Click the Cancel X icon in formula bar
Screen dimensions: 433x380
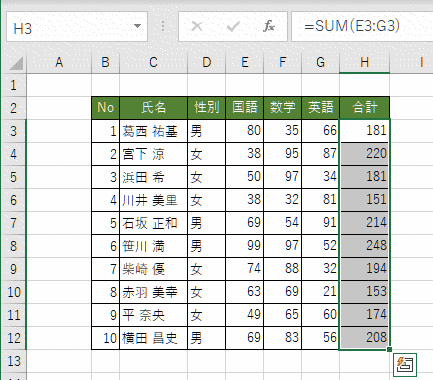click(197, 26)
